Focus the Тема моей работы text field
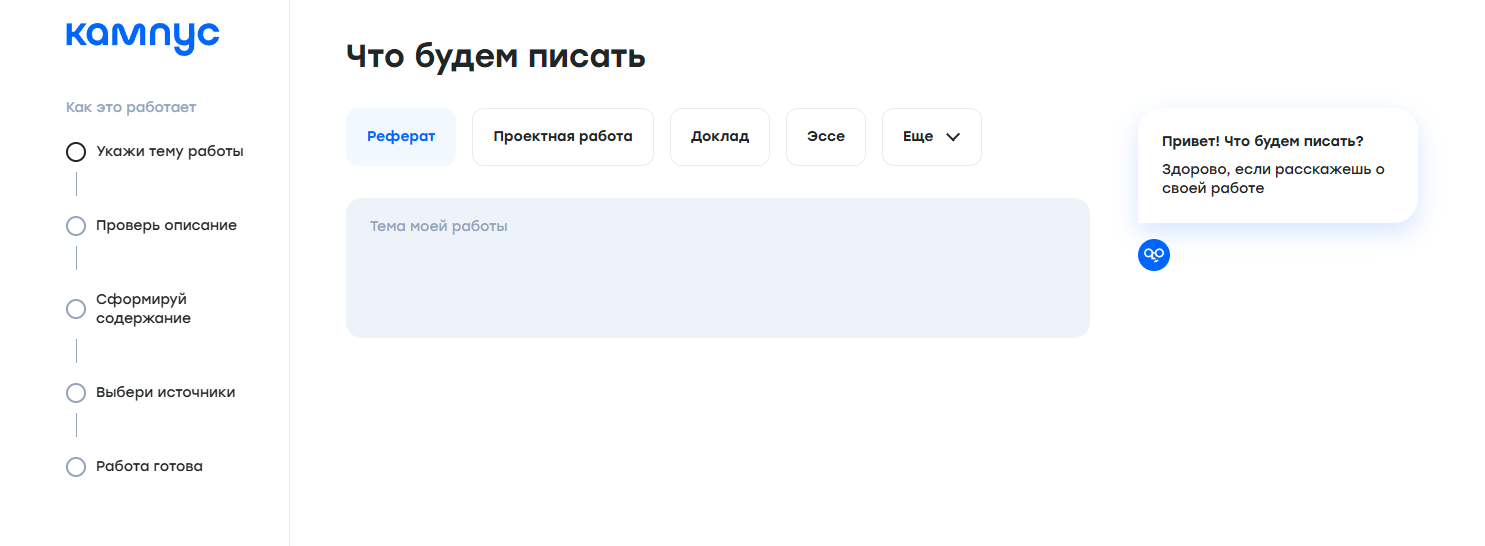The height and width of the screenshot is (546, 1485). pyautogui.click(x=718, y=268)
